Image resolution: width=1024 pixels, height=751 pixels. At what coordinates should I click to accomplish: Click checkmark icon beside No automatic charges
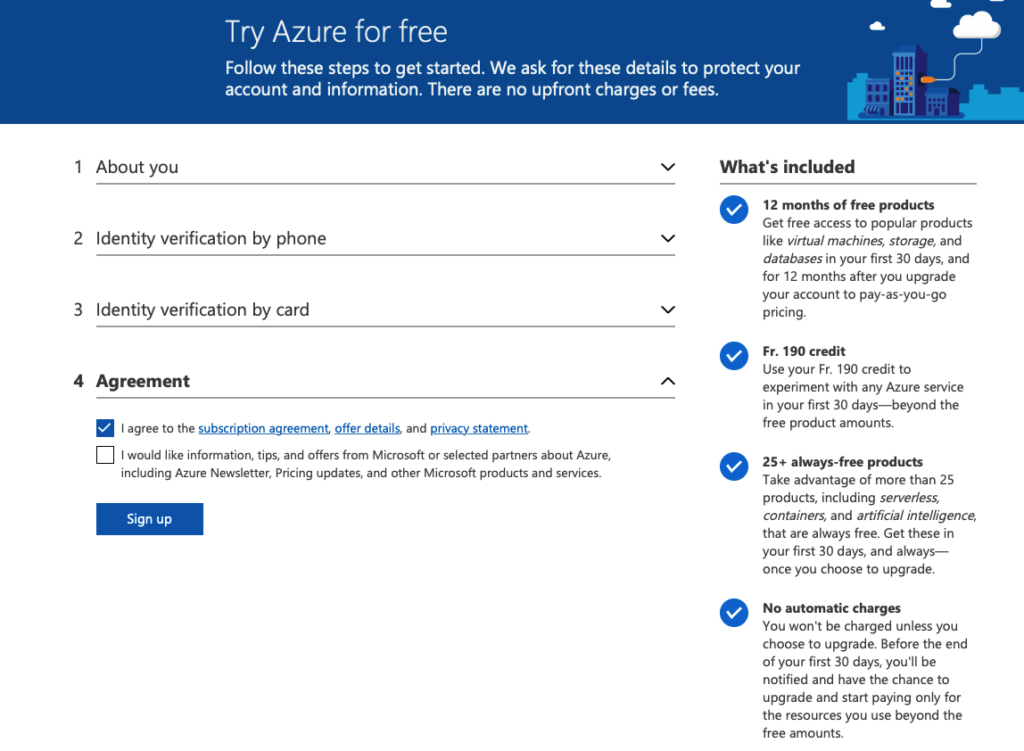point(734,612)
